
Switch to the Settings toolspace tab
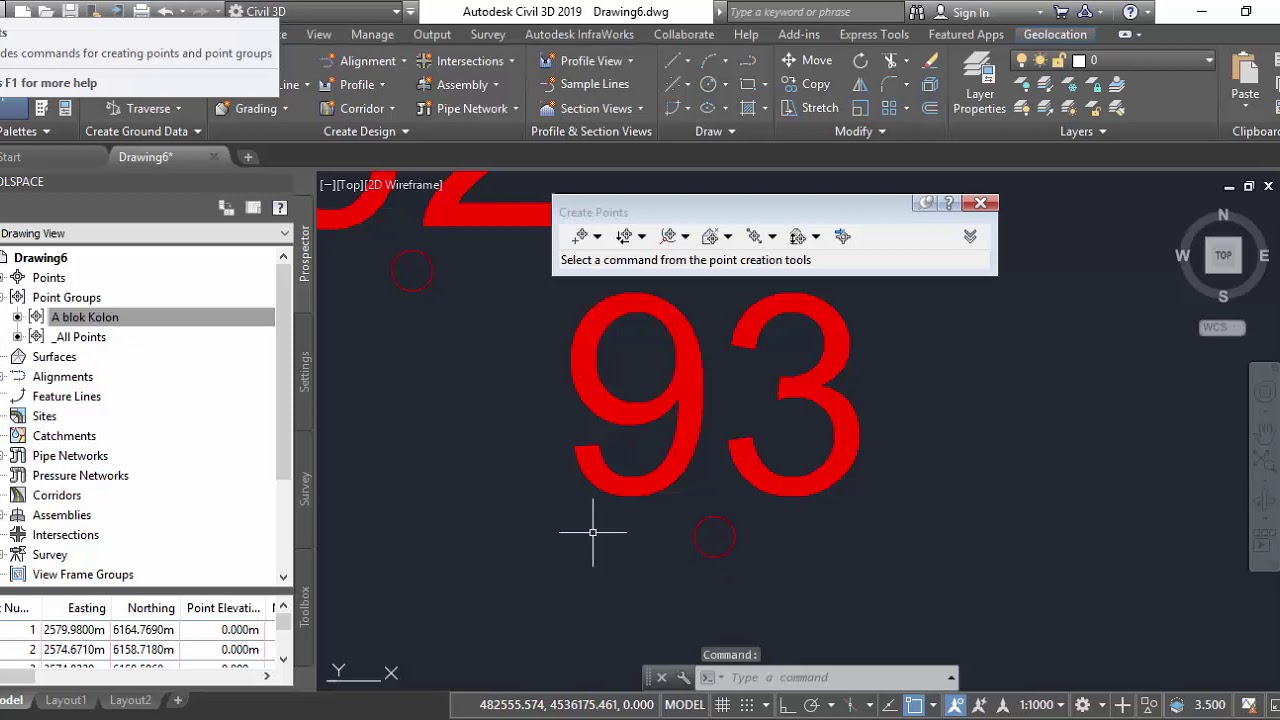305,372
